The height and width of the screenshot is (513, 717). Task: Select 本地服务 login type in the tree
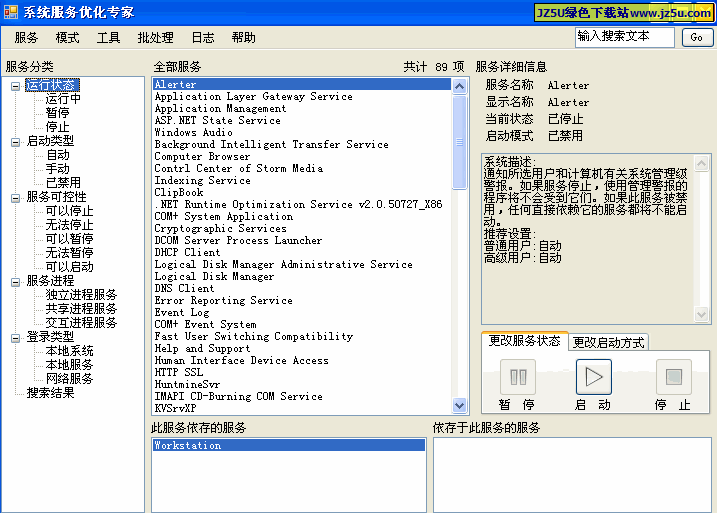[x=70, y=364]
